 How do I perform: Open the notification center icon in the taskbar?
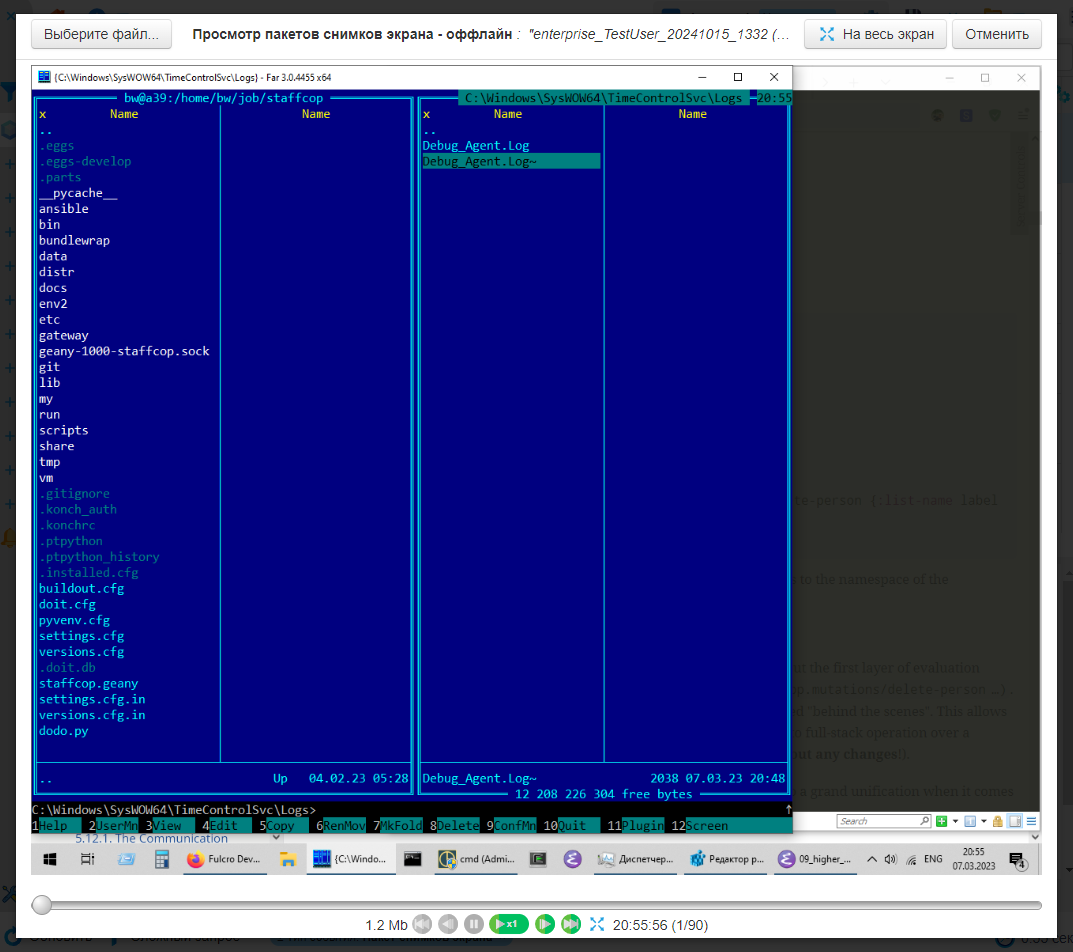(1017, 859)
